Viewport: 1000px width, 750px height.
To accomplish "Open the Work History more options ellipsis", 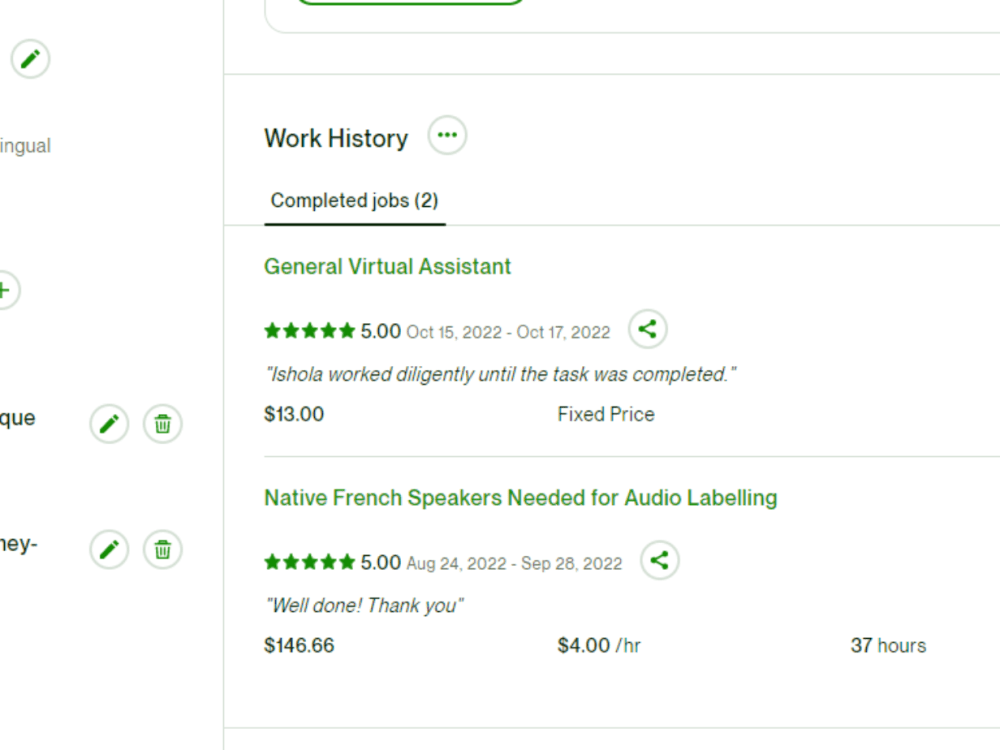I will click(x=447, y=135).
